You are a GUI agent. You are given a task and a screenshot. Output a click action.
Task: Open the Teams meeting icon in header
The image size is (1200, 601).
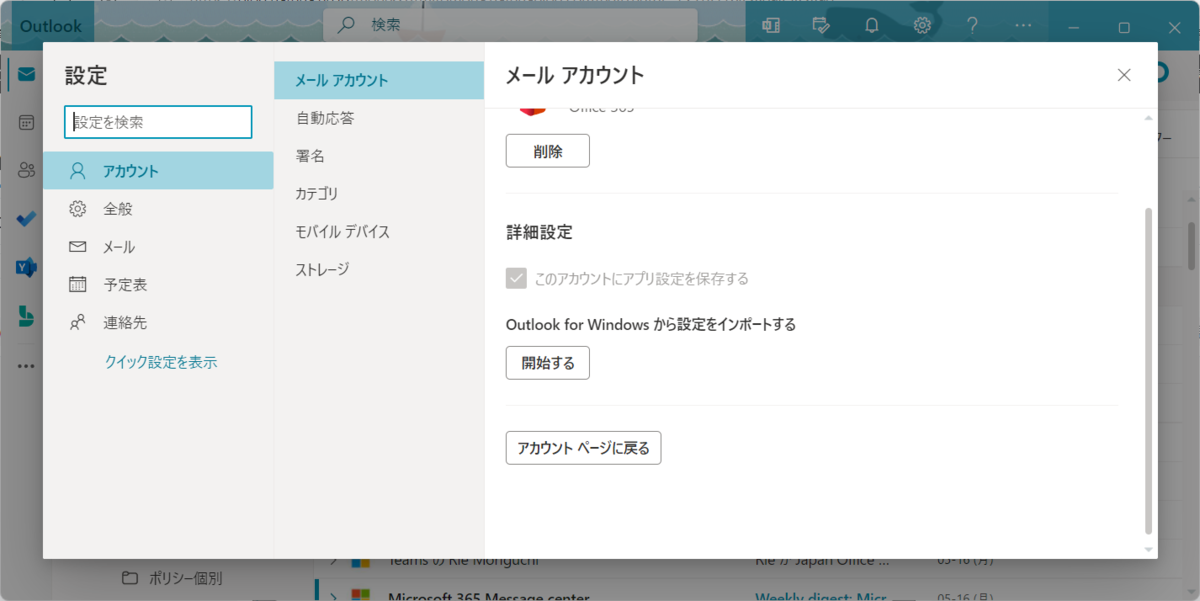(x=770, y=25)
